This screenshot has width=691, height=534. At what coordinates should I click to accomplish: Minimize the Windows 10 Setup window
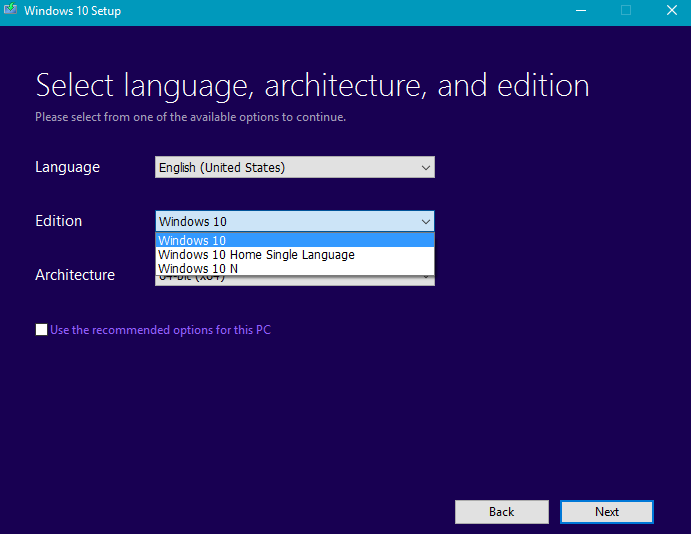tap(581, 10)
